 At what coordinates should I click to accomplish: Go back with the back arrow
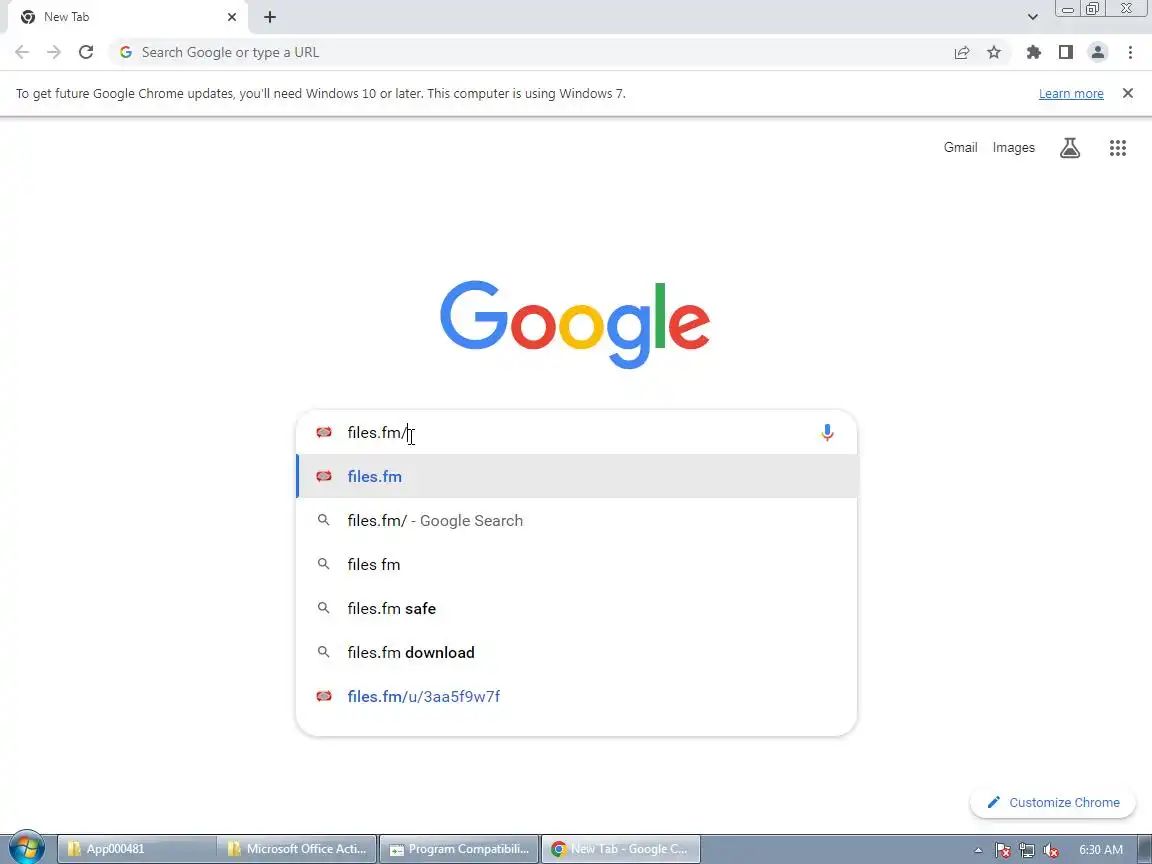pyautogui.click(x=22, y=52)
